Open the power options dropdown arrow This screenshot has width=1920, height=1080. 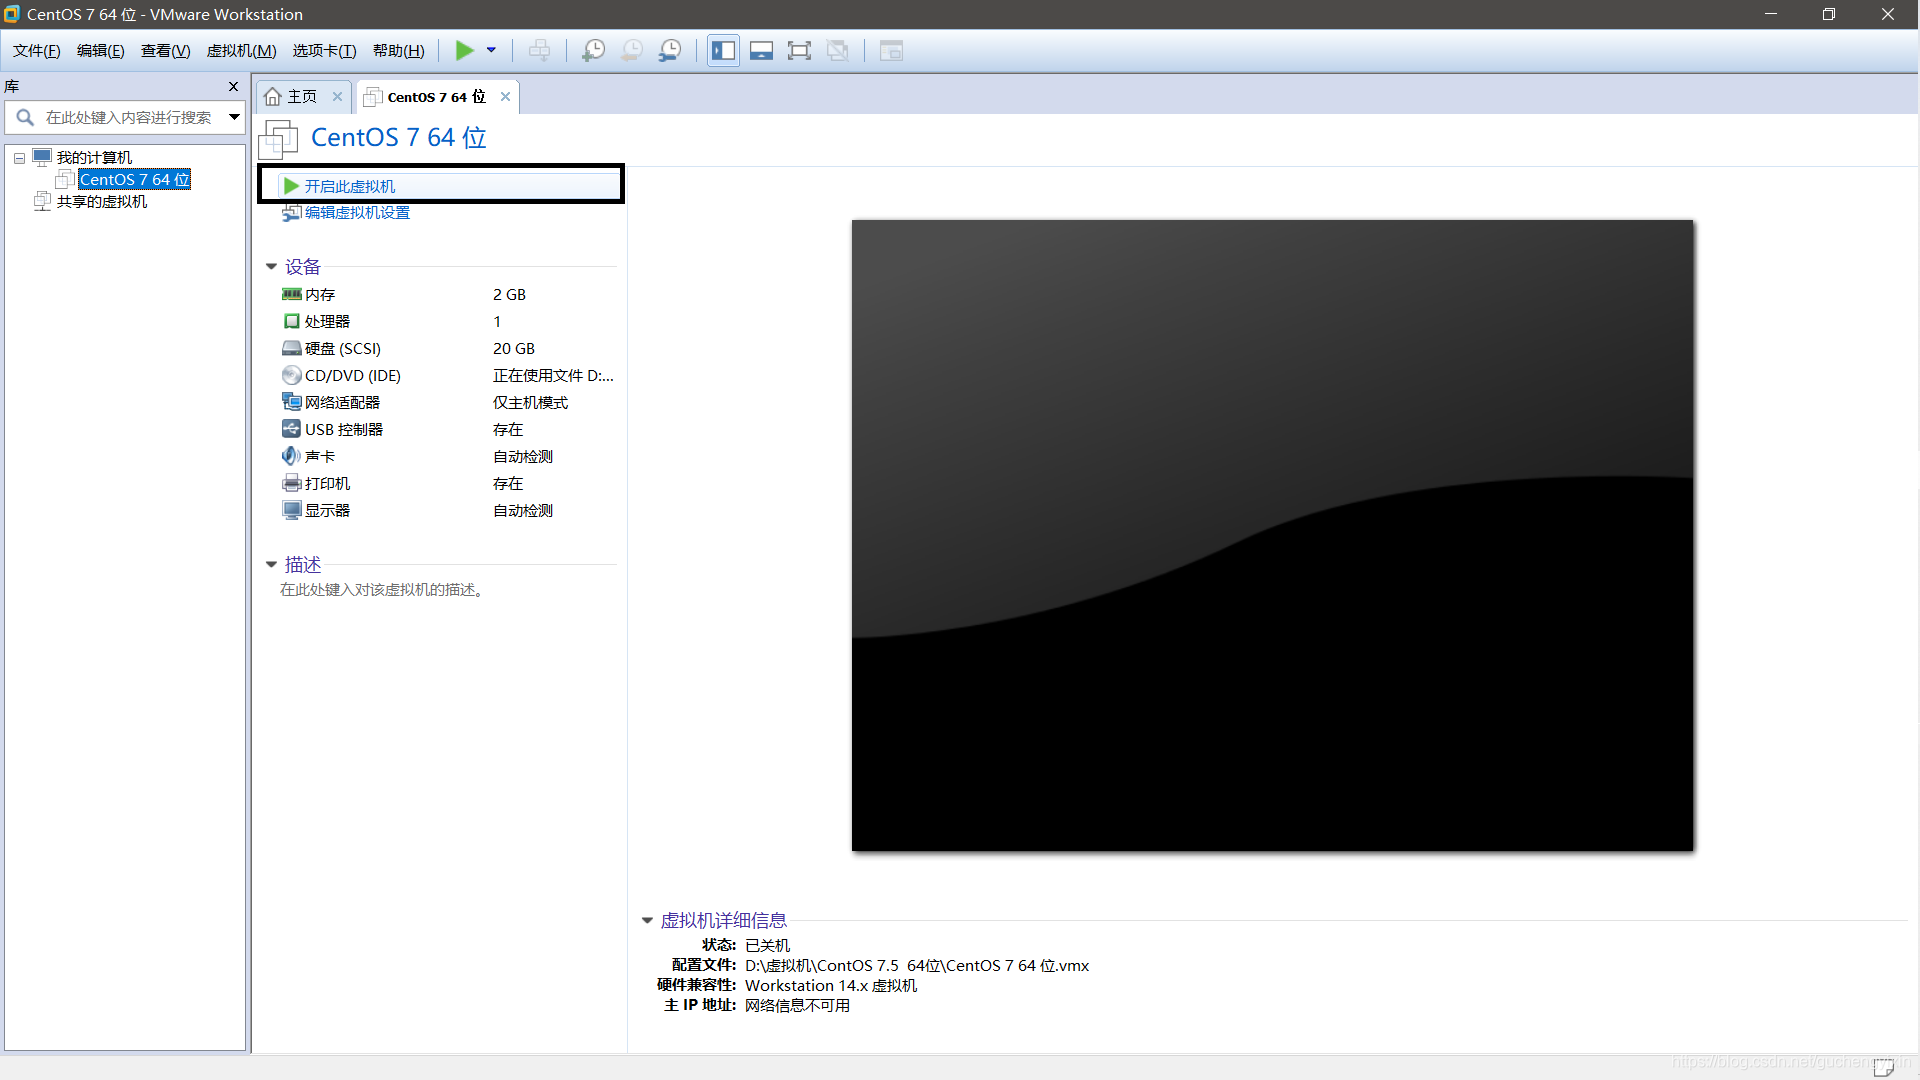pyautogui.click(x=491, y=50)
